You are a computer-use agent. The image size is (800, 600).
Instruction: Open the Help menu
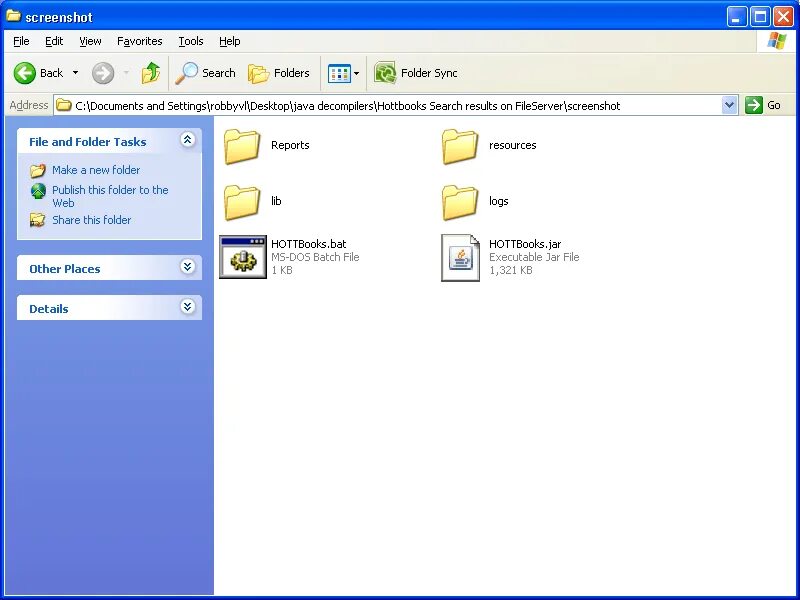pos(230,41)
